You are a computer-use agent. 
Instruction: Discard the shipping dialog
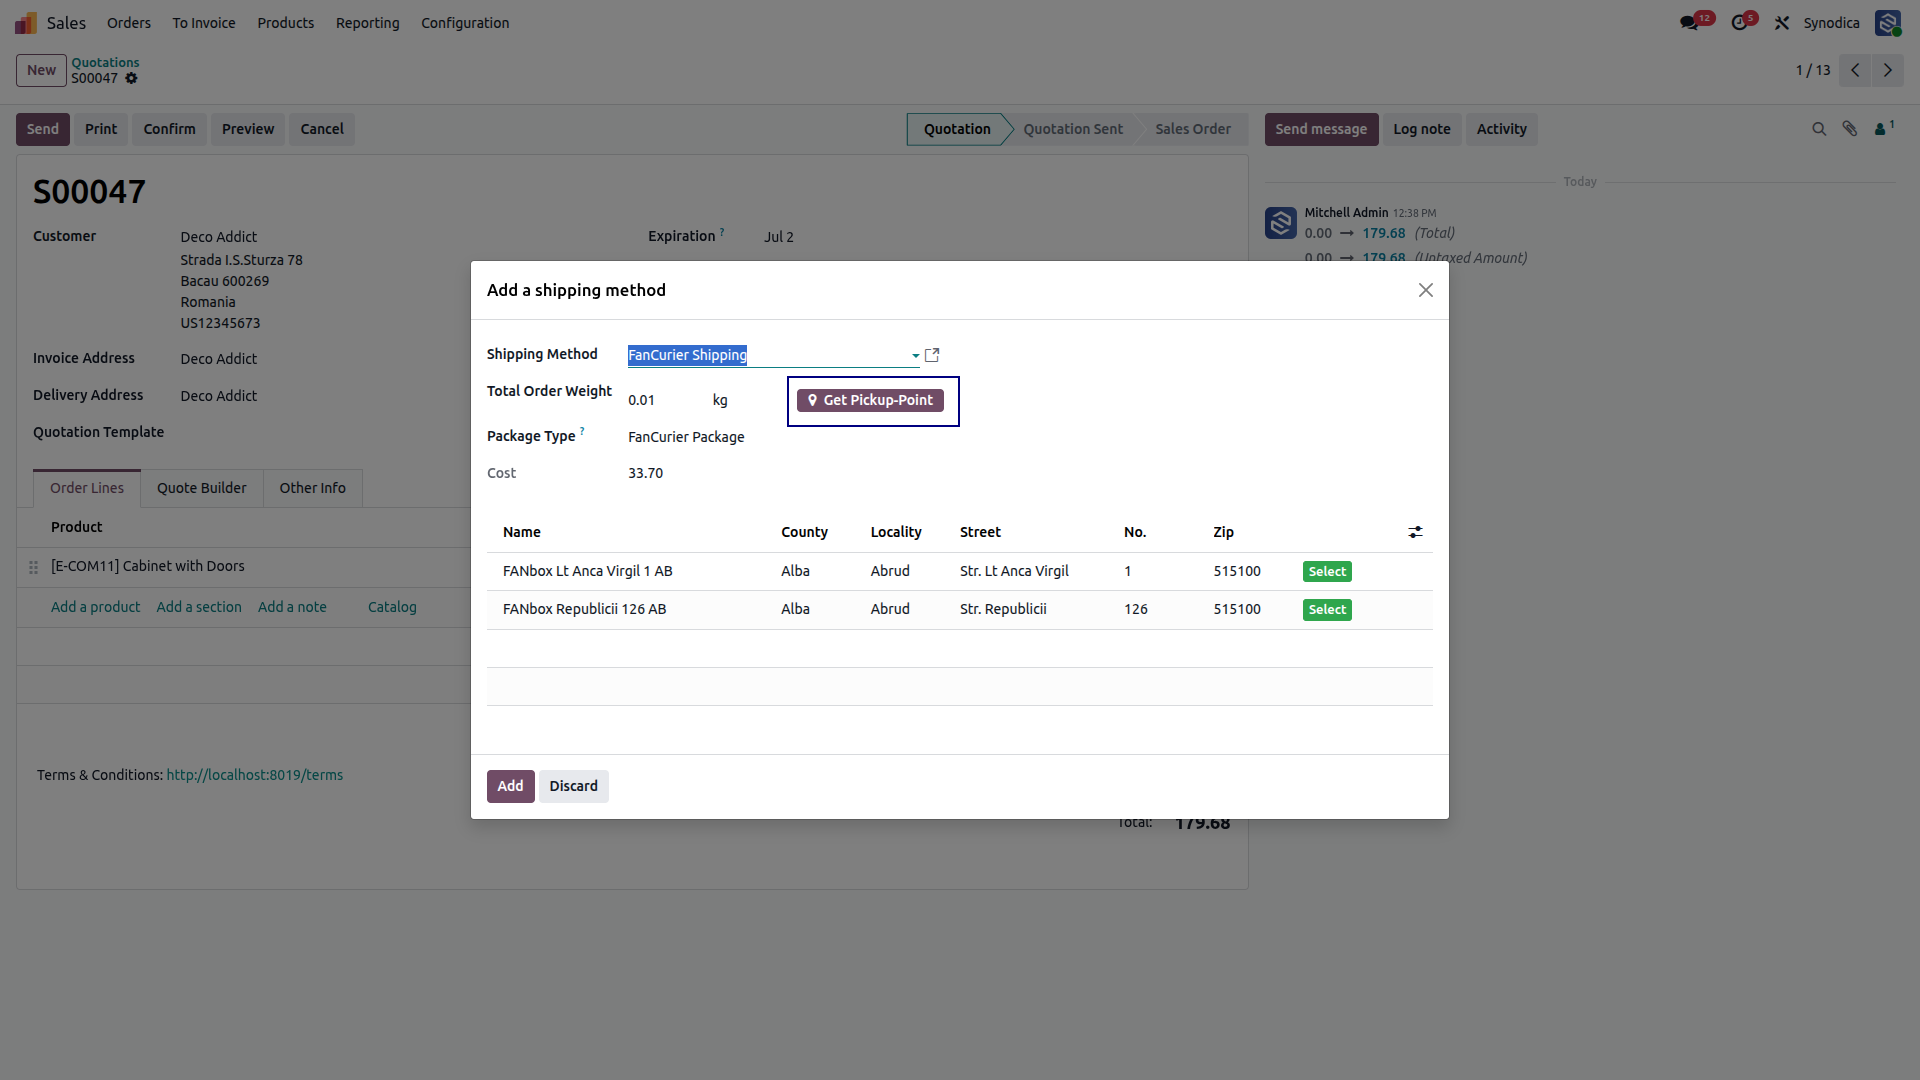[573, 786]
